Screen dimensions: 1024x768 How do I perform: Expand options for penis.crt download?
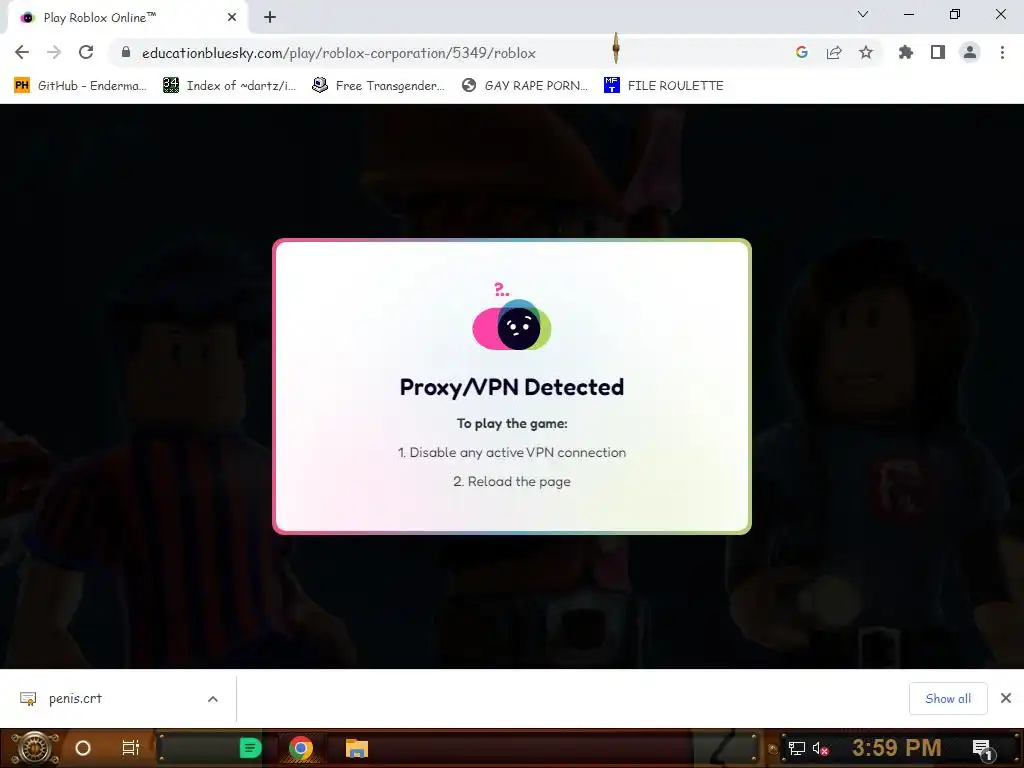coord(213,699)
